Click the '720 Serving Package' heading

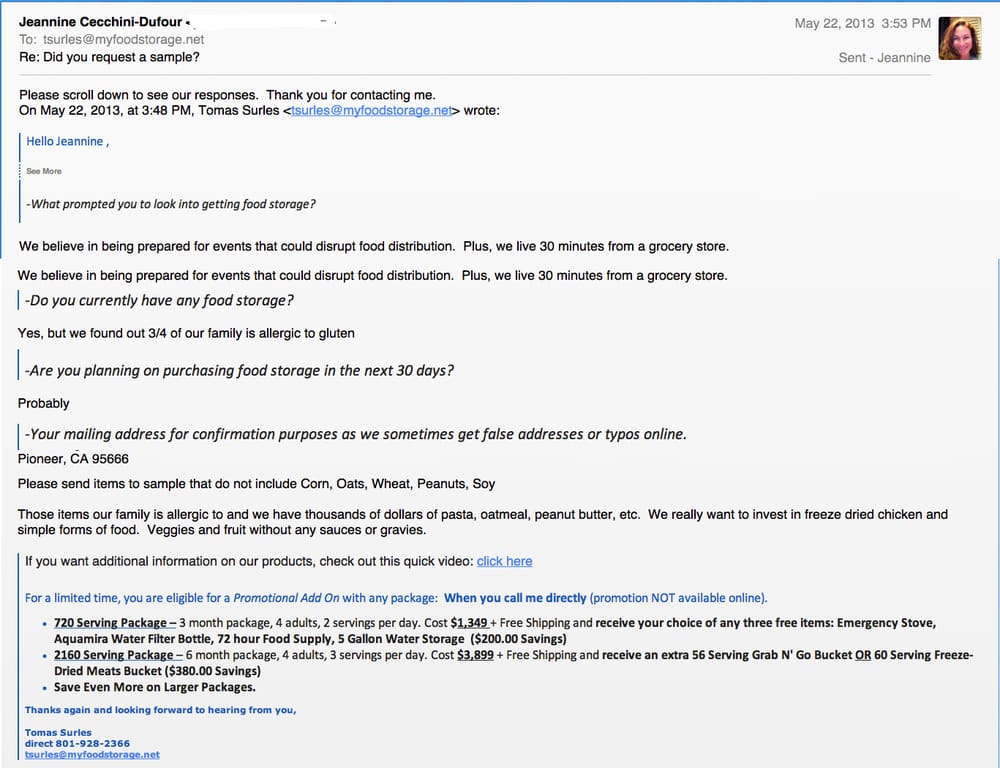113,623
